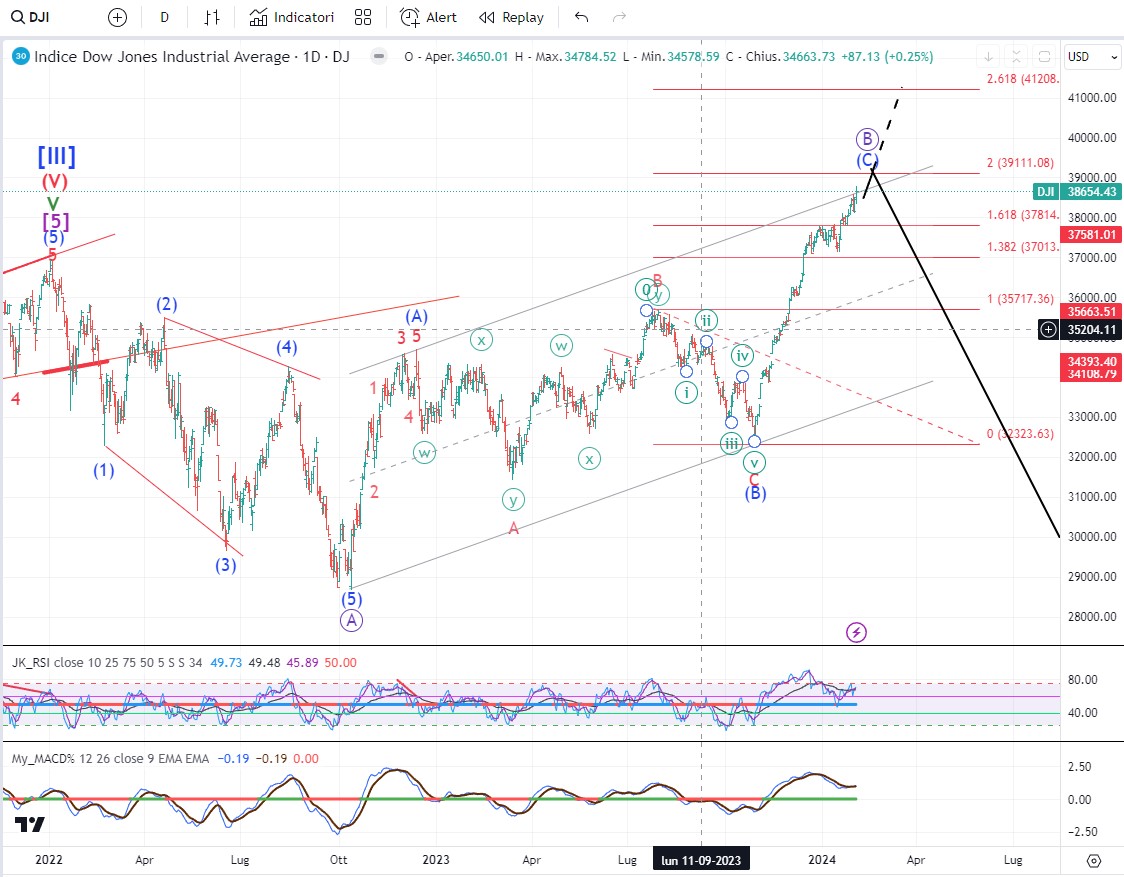Viewport: 1124px width, 877px height.
Task: Select the Fibonacci label 1 (35717.36)
Action: (1020, 299)
